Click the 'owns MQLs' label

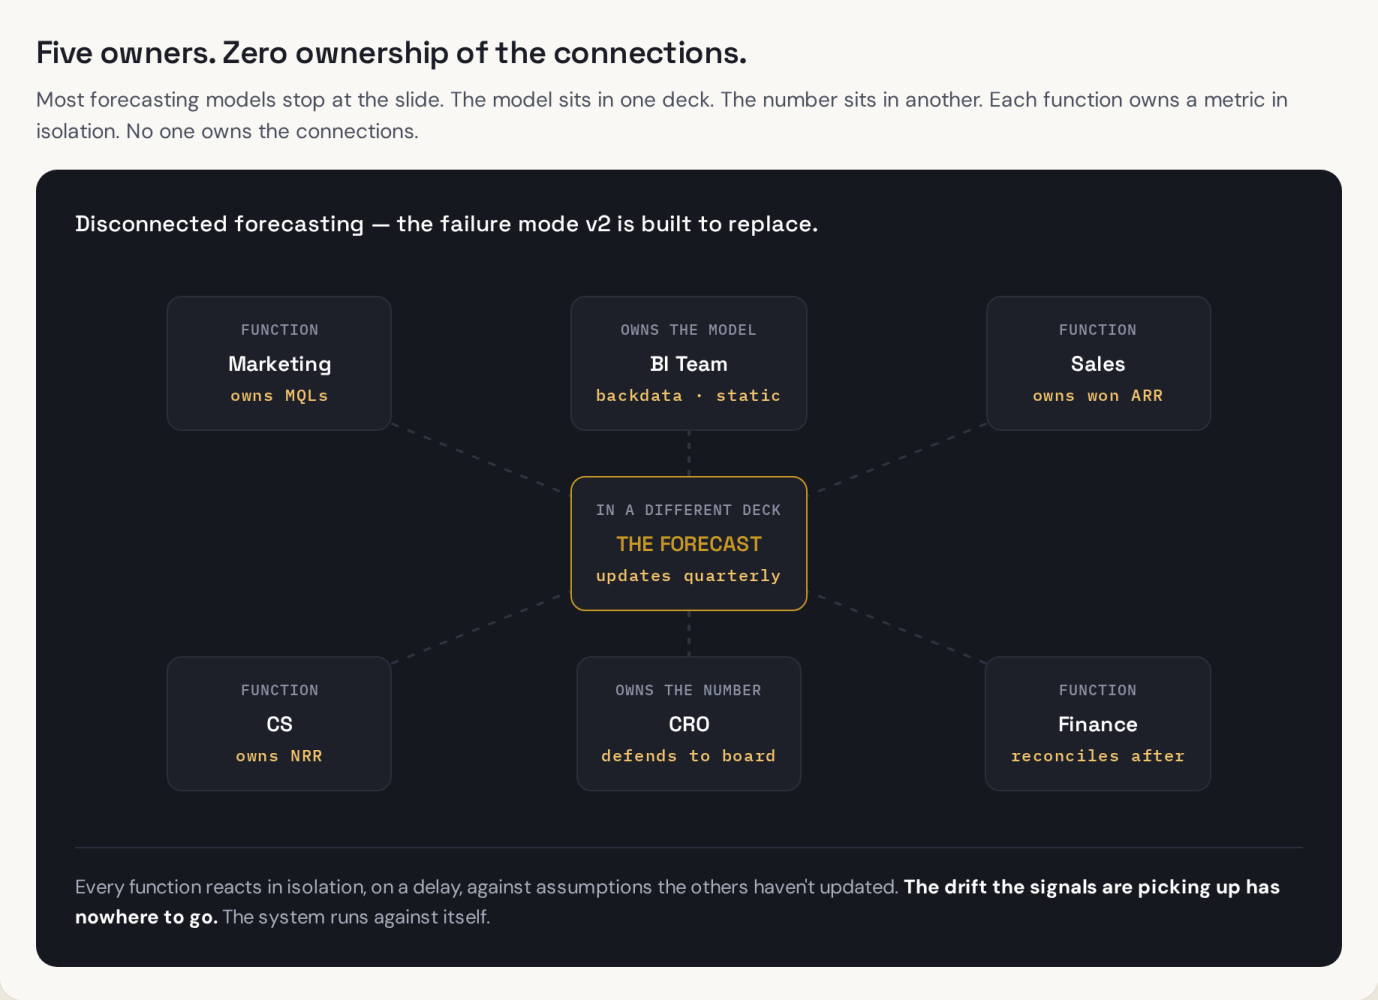click(x=279, y=396)
